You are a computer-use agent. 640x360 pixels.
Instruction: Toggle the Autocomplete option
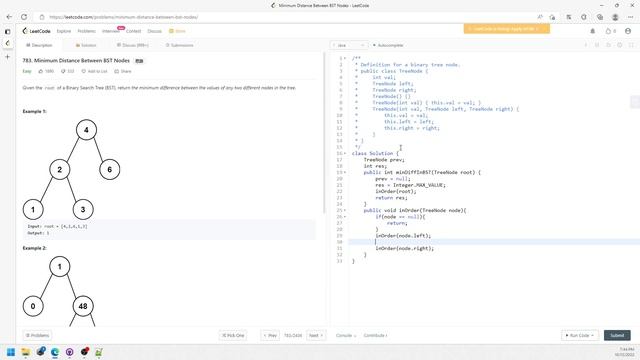pyautogui.click(x=388, y=45)
